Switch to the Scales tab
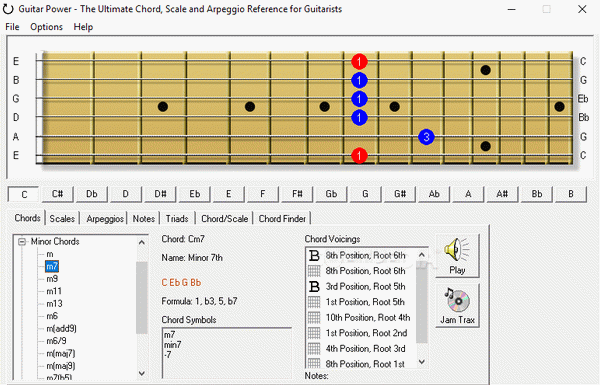 pos(62,219)
